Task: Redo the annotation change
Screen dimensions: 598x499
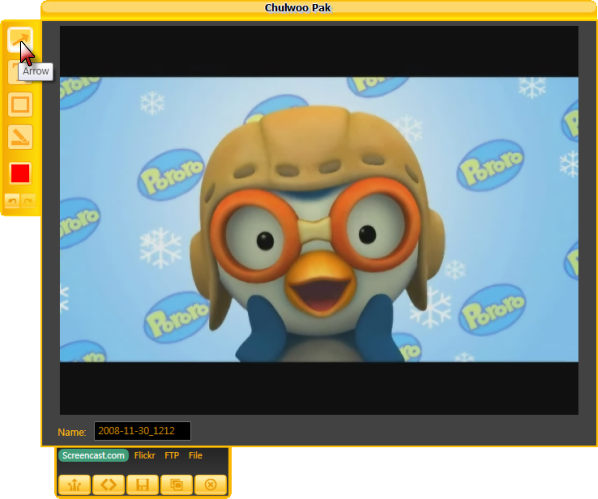Action: 28,201
